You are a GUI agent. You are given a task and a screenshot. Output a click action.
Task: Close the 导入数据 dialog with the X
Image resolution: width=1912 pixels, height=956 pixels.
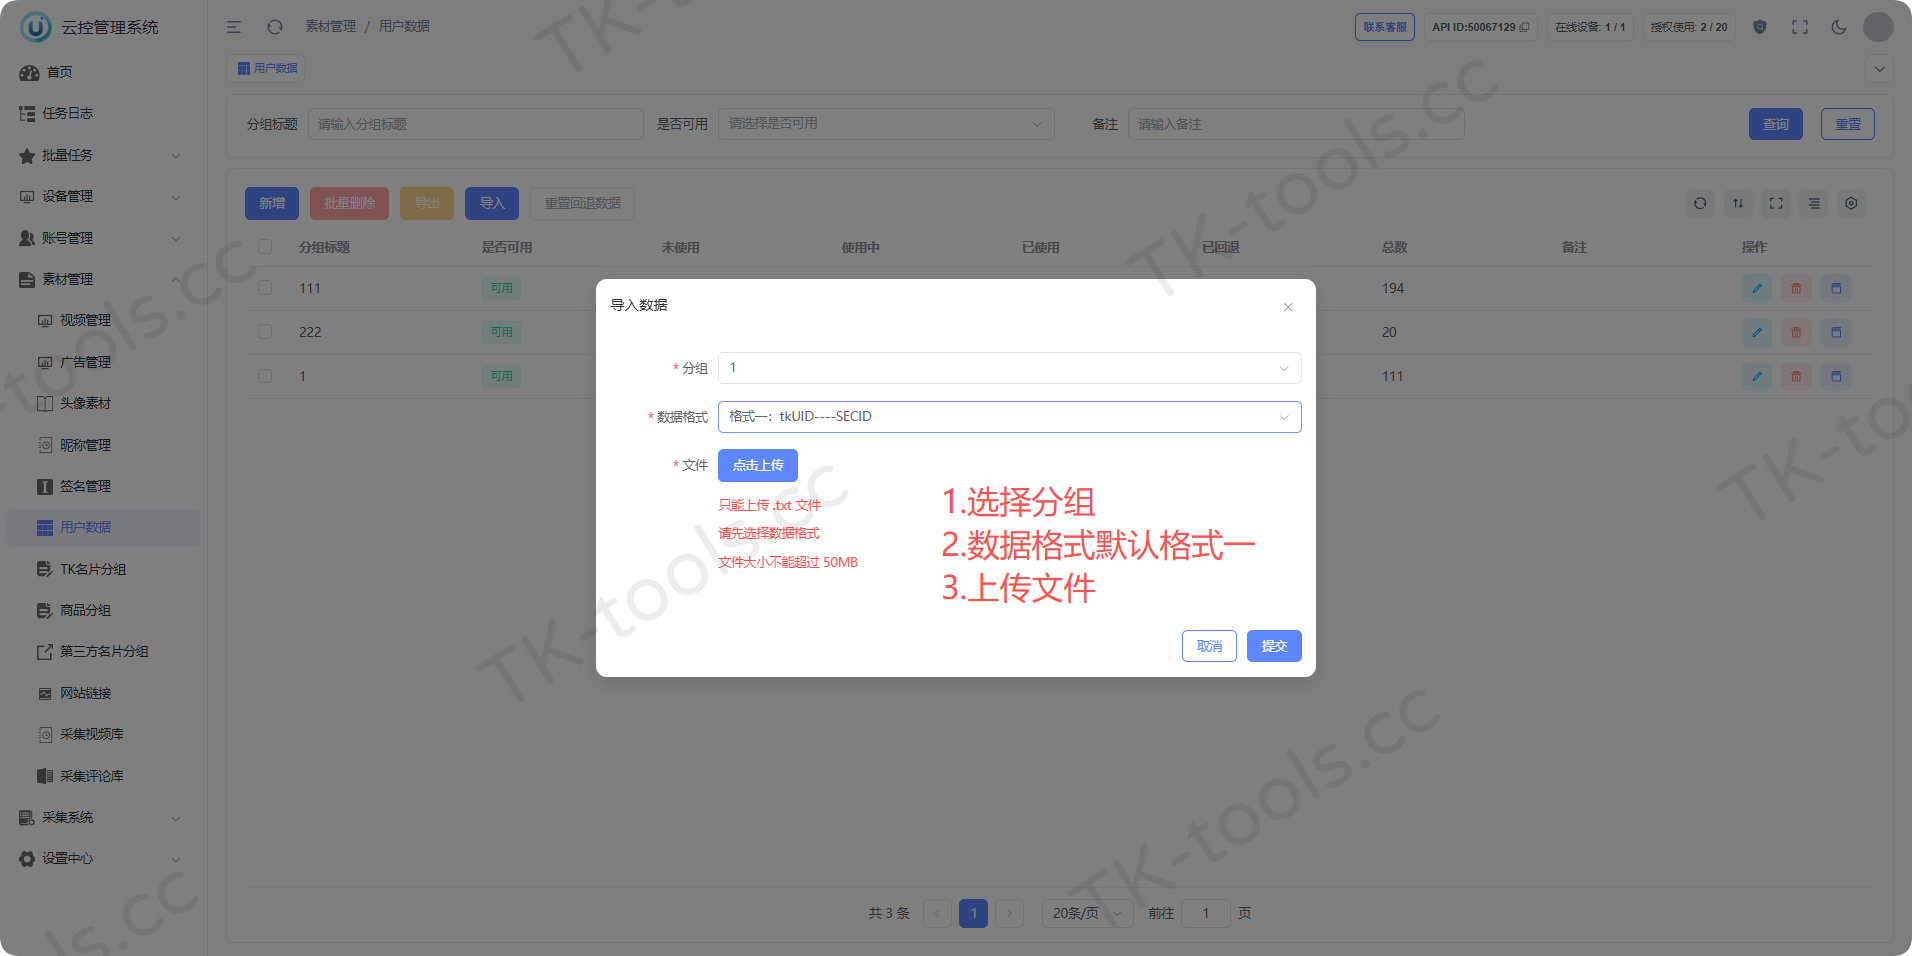point(1288,307)
